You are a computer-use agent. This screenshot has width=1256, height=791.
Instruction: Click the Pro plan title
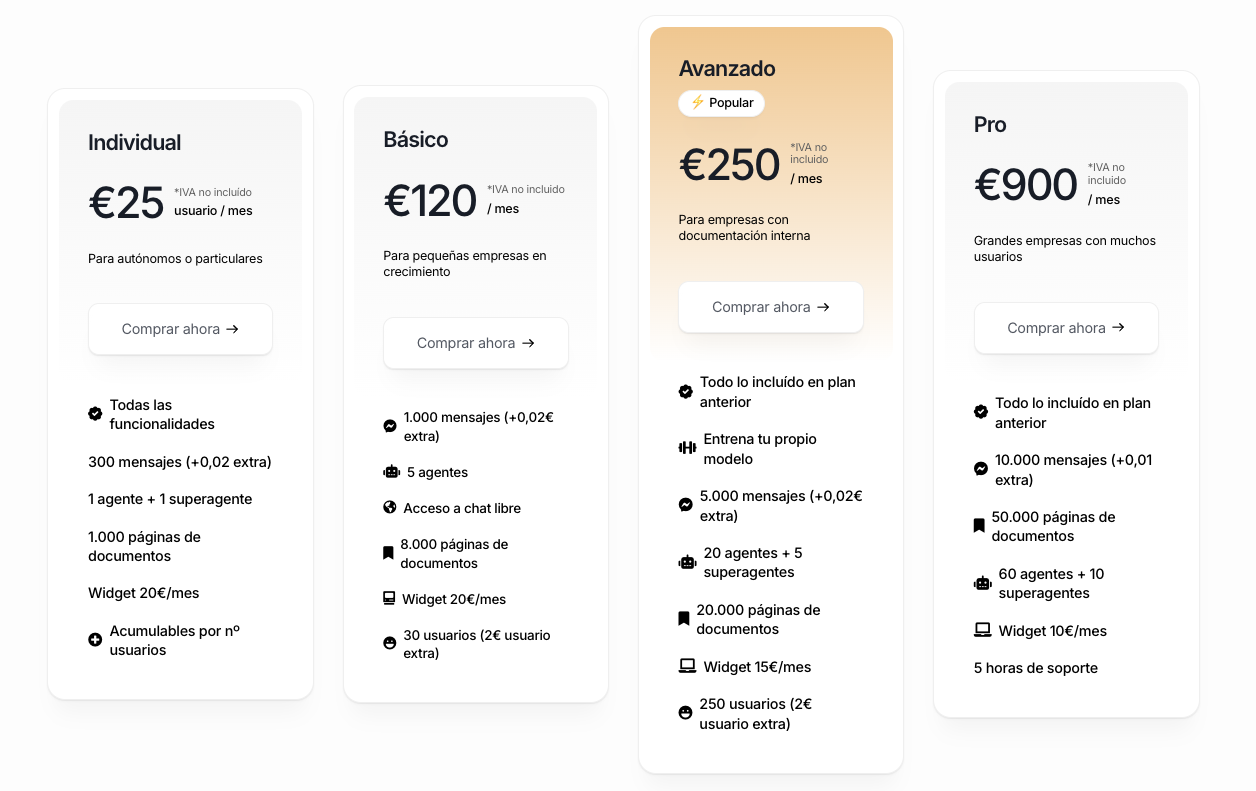[990, 125]
